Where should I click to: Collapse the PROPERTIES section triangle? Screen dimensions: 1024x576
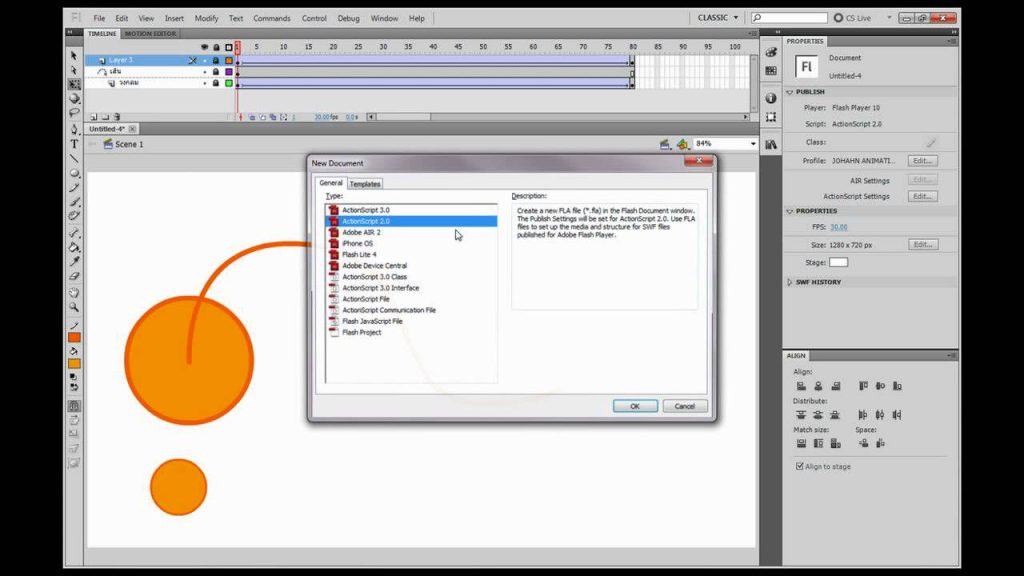(790, 212)
